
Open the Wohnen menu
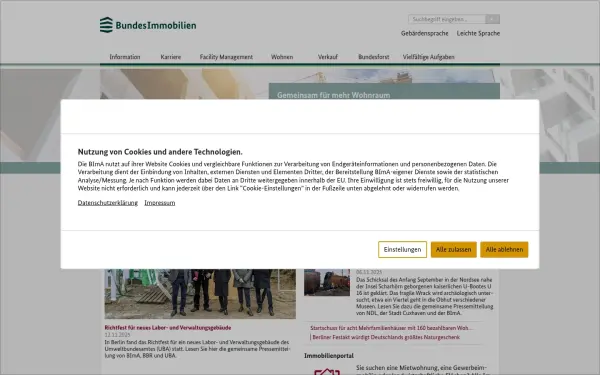(282, 57)
